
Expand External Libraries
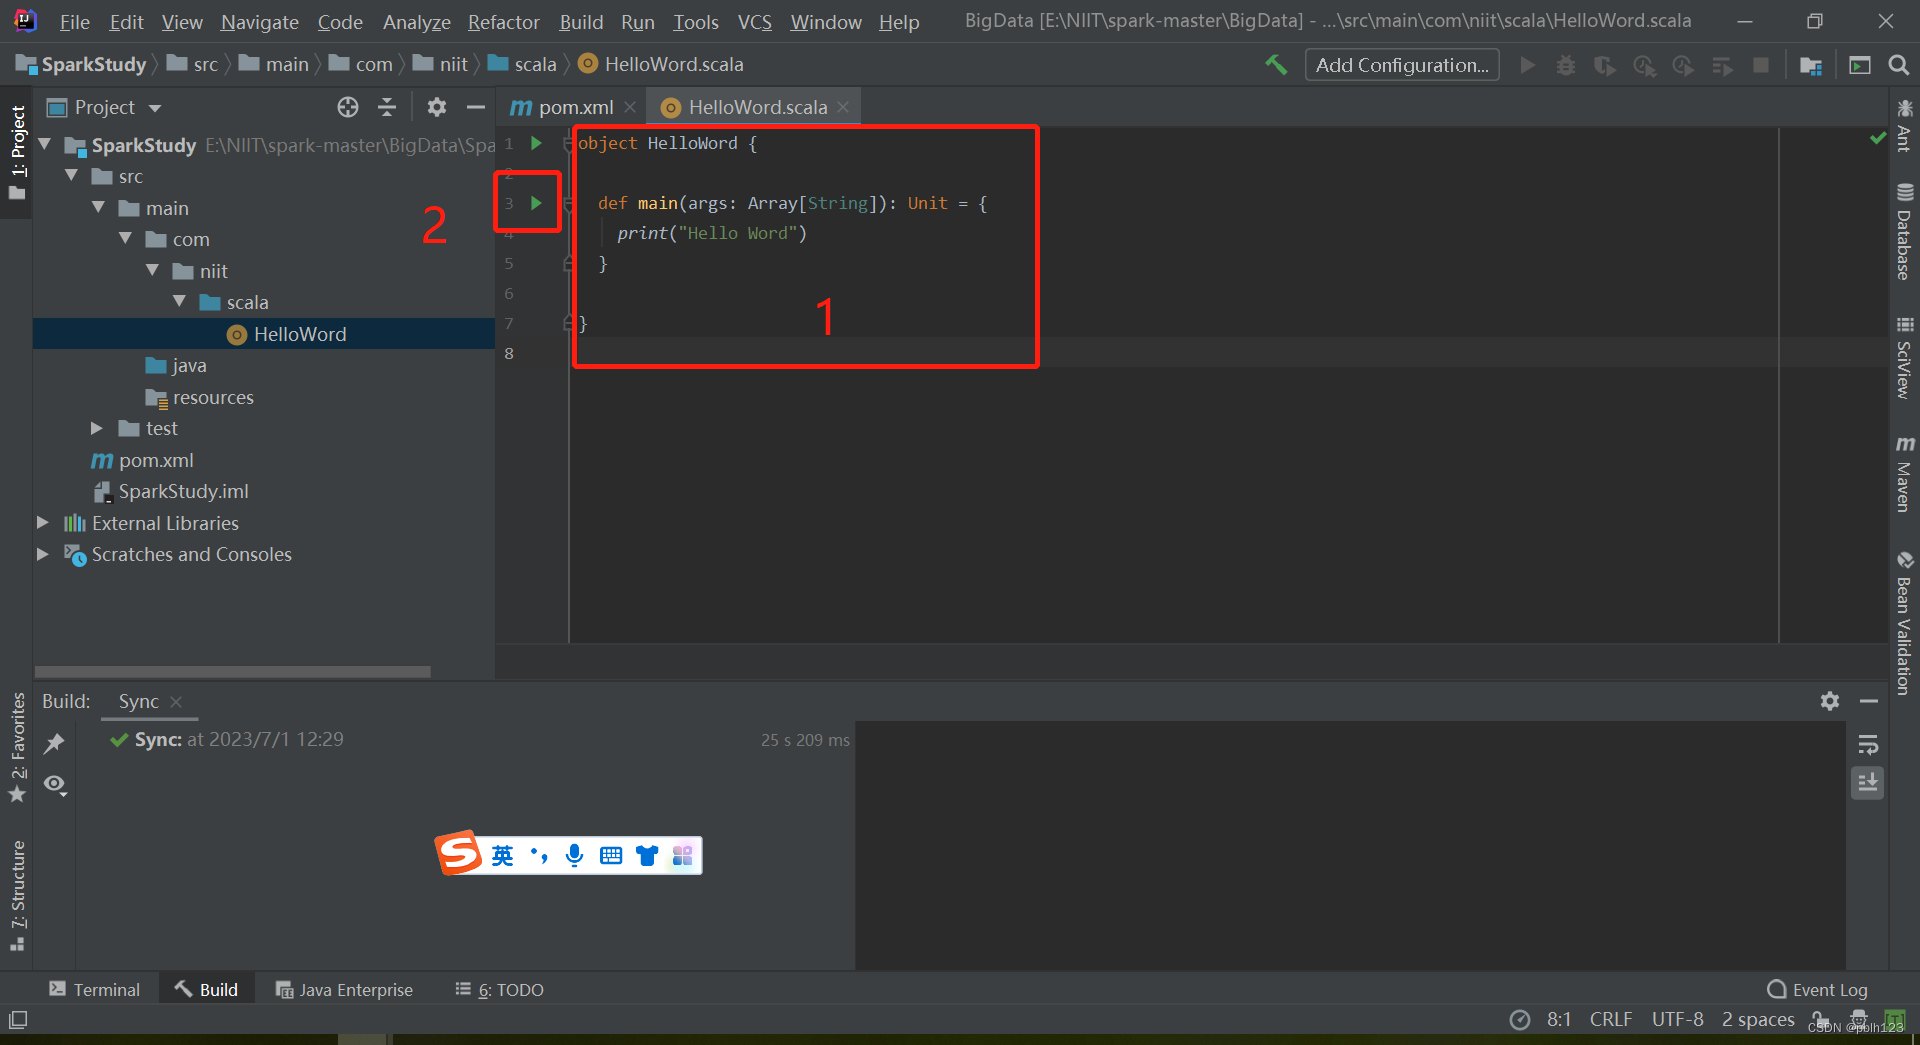click(42, 522)
